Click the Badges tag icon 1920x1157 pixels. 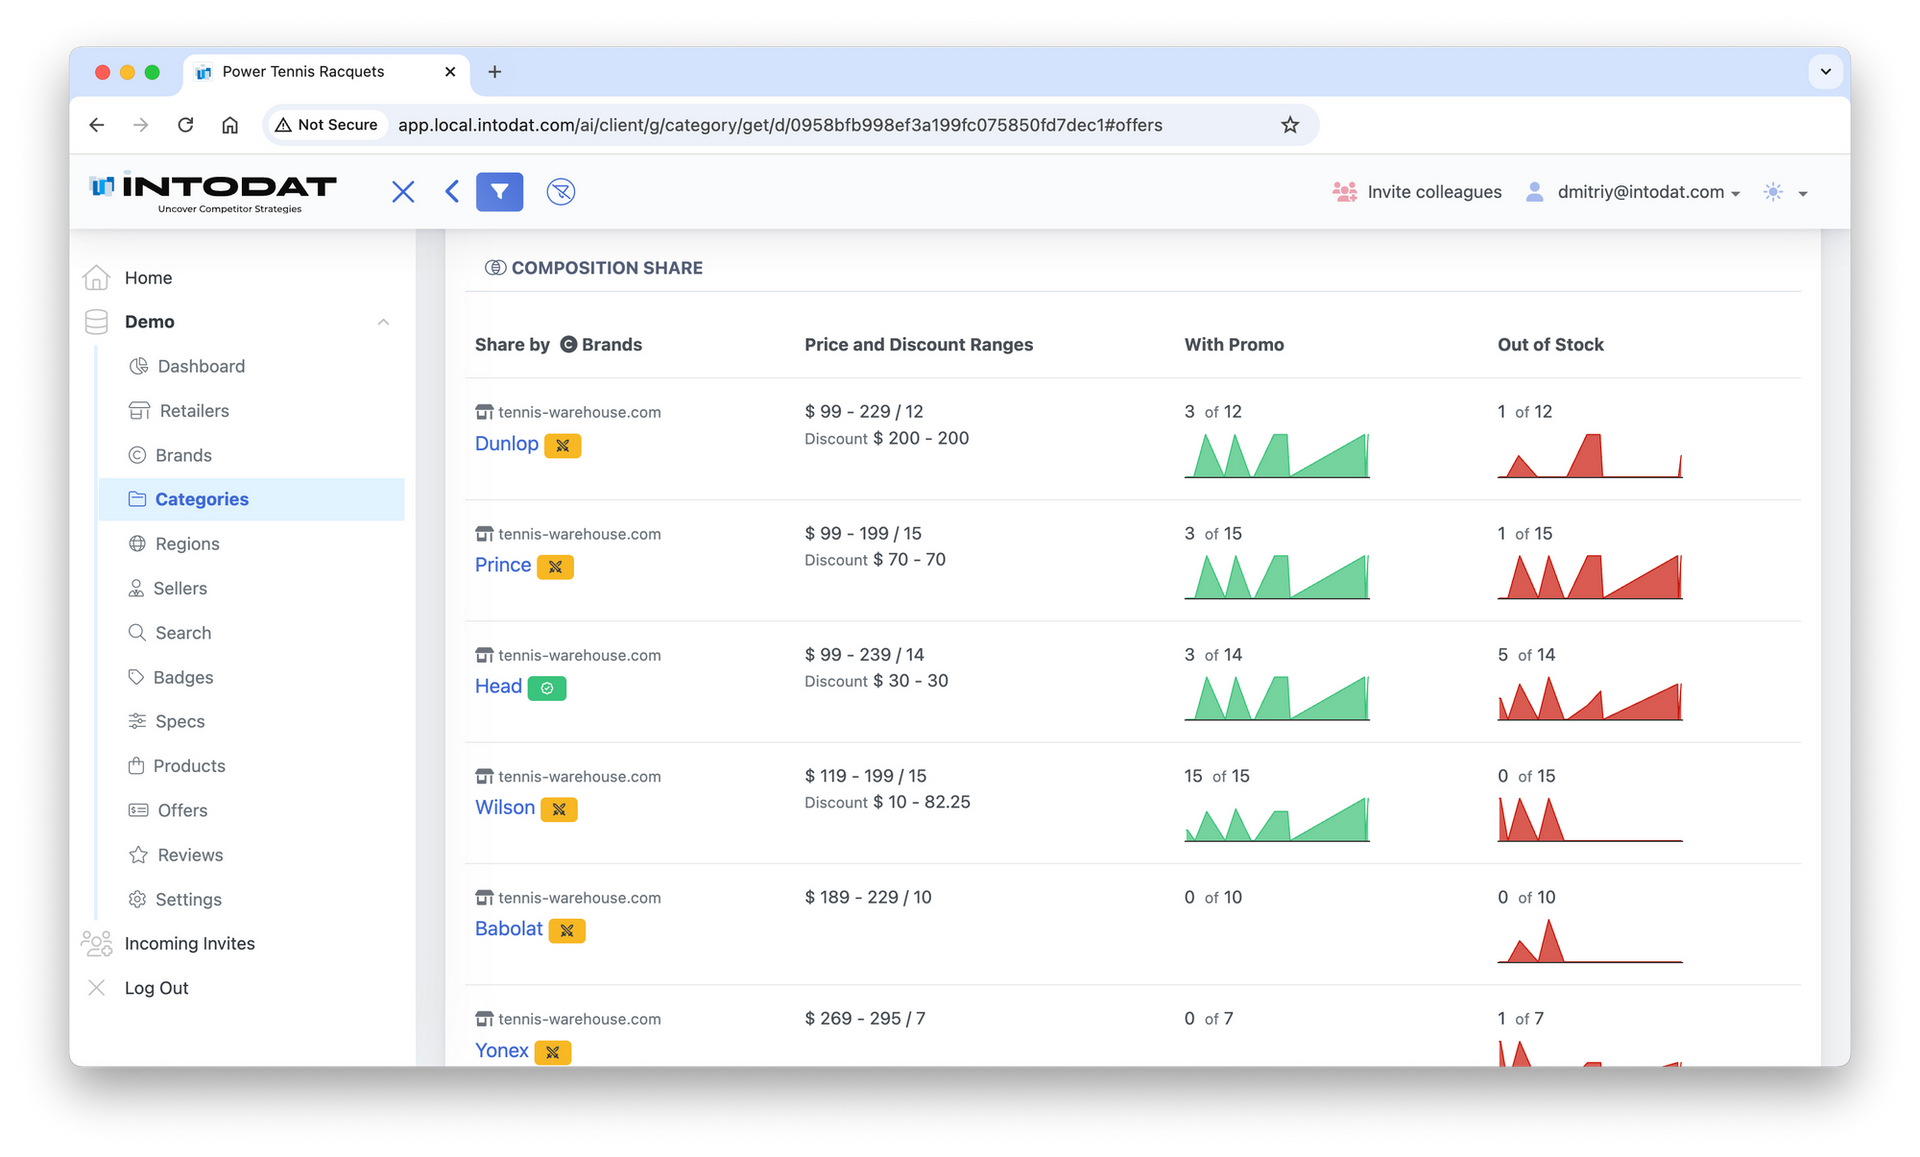tap(136, 677)
